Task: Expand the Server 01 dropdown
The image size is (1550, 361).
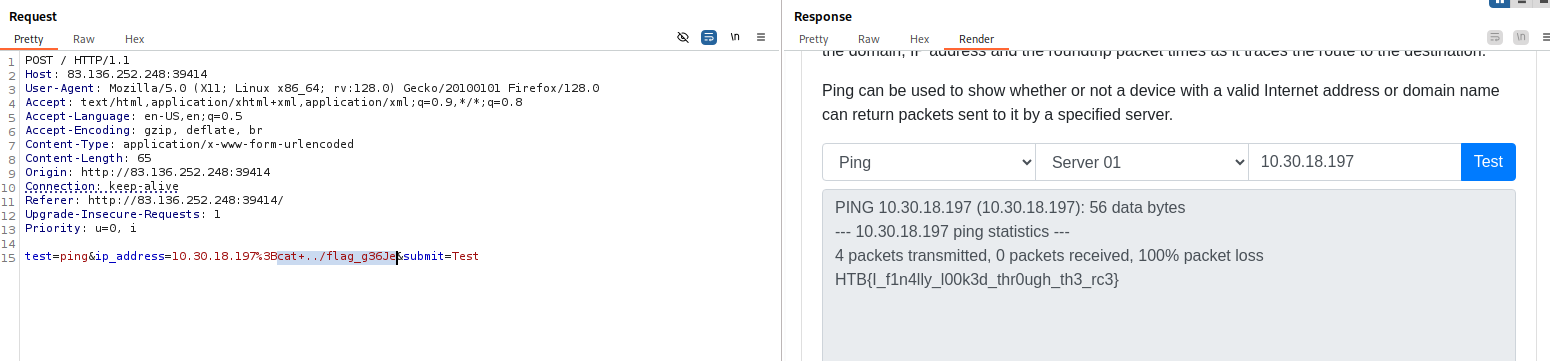Action: pos(1142,162)
